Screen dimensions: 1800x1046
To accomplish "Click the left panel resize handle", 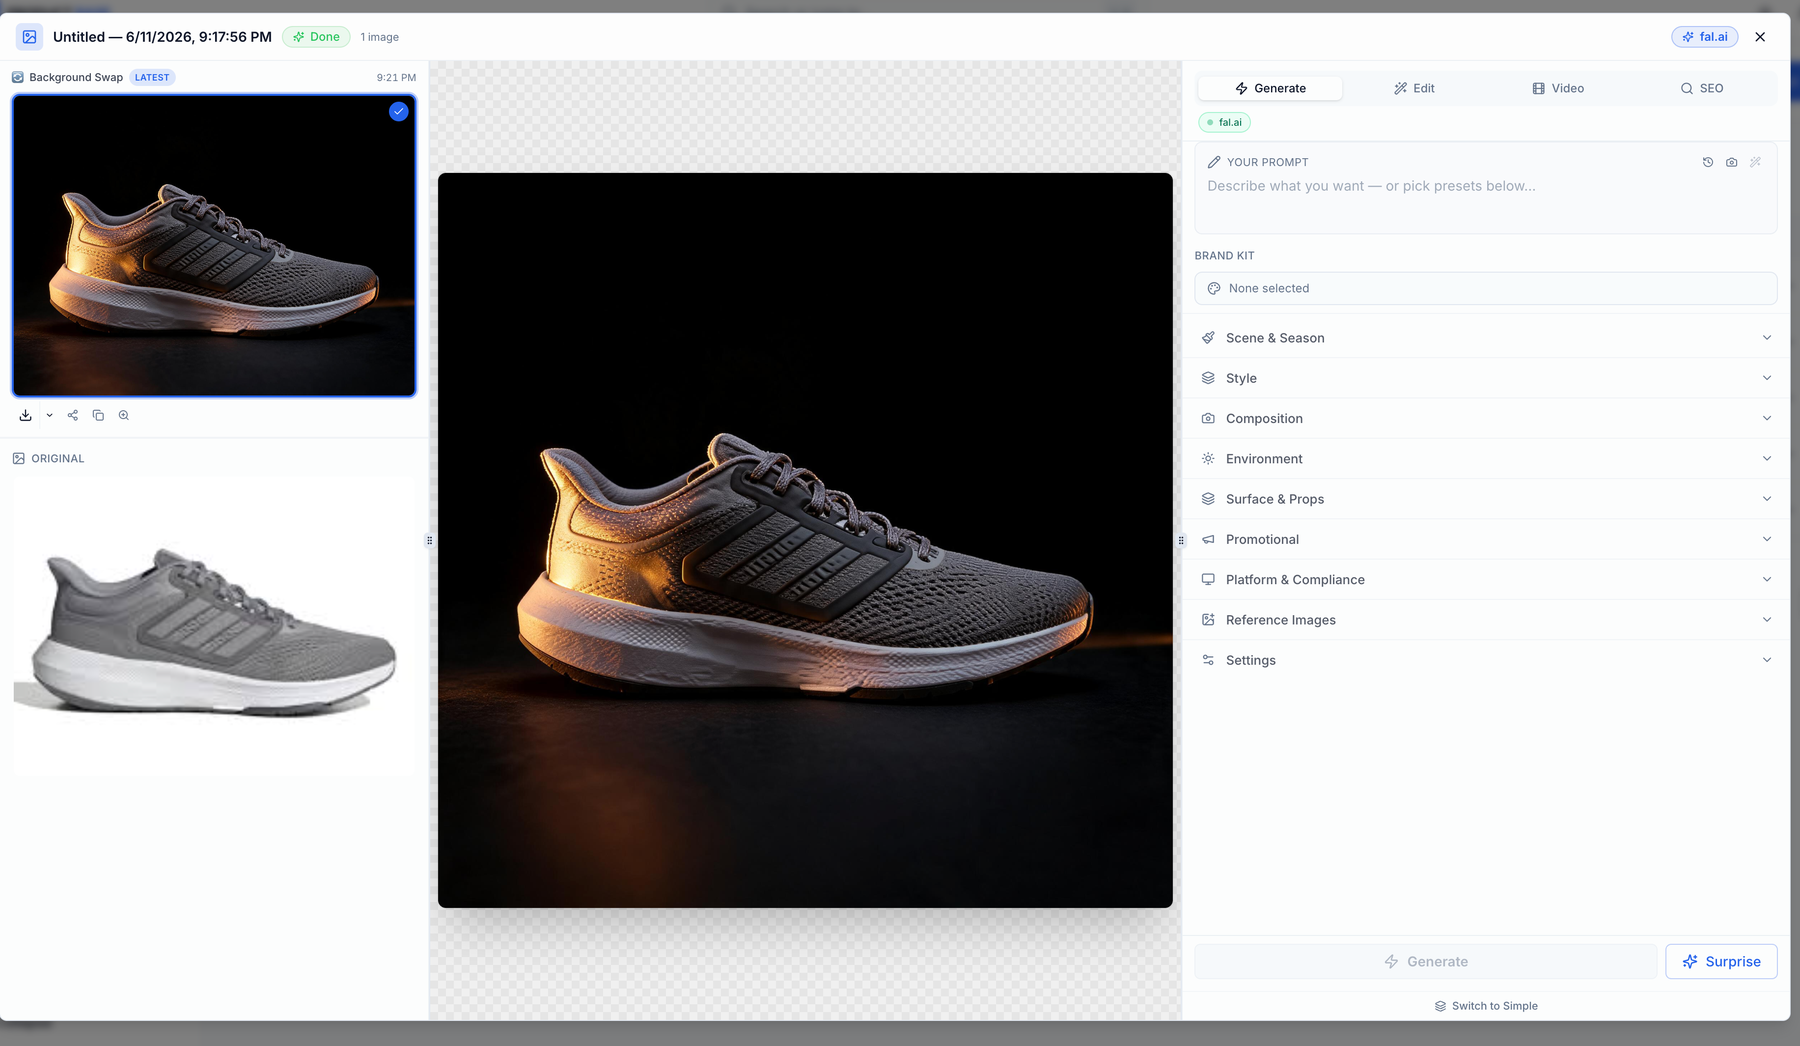I will (x=430, y=540).
